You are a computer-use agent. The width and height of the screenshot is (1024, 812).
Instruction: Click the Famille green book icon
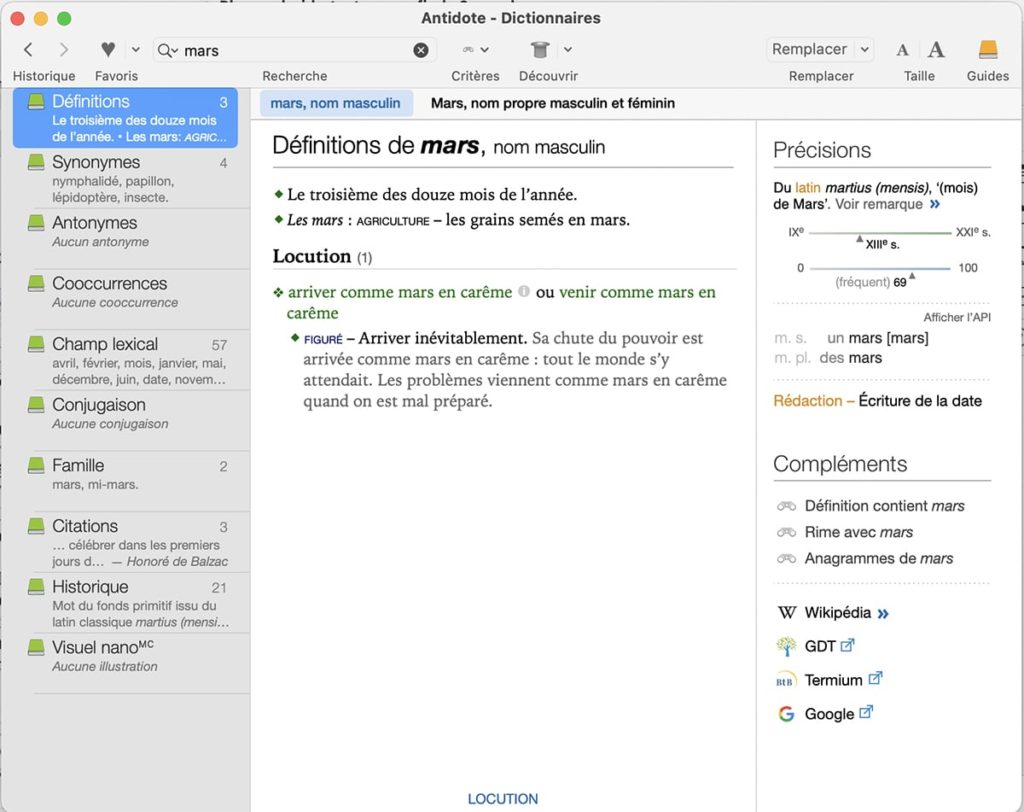point(37,465)
